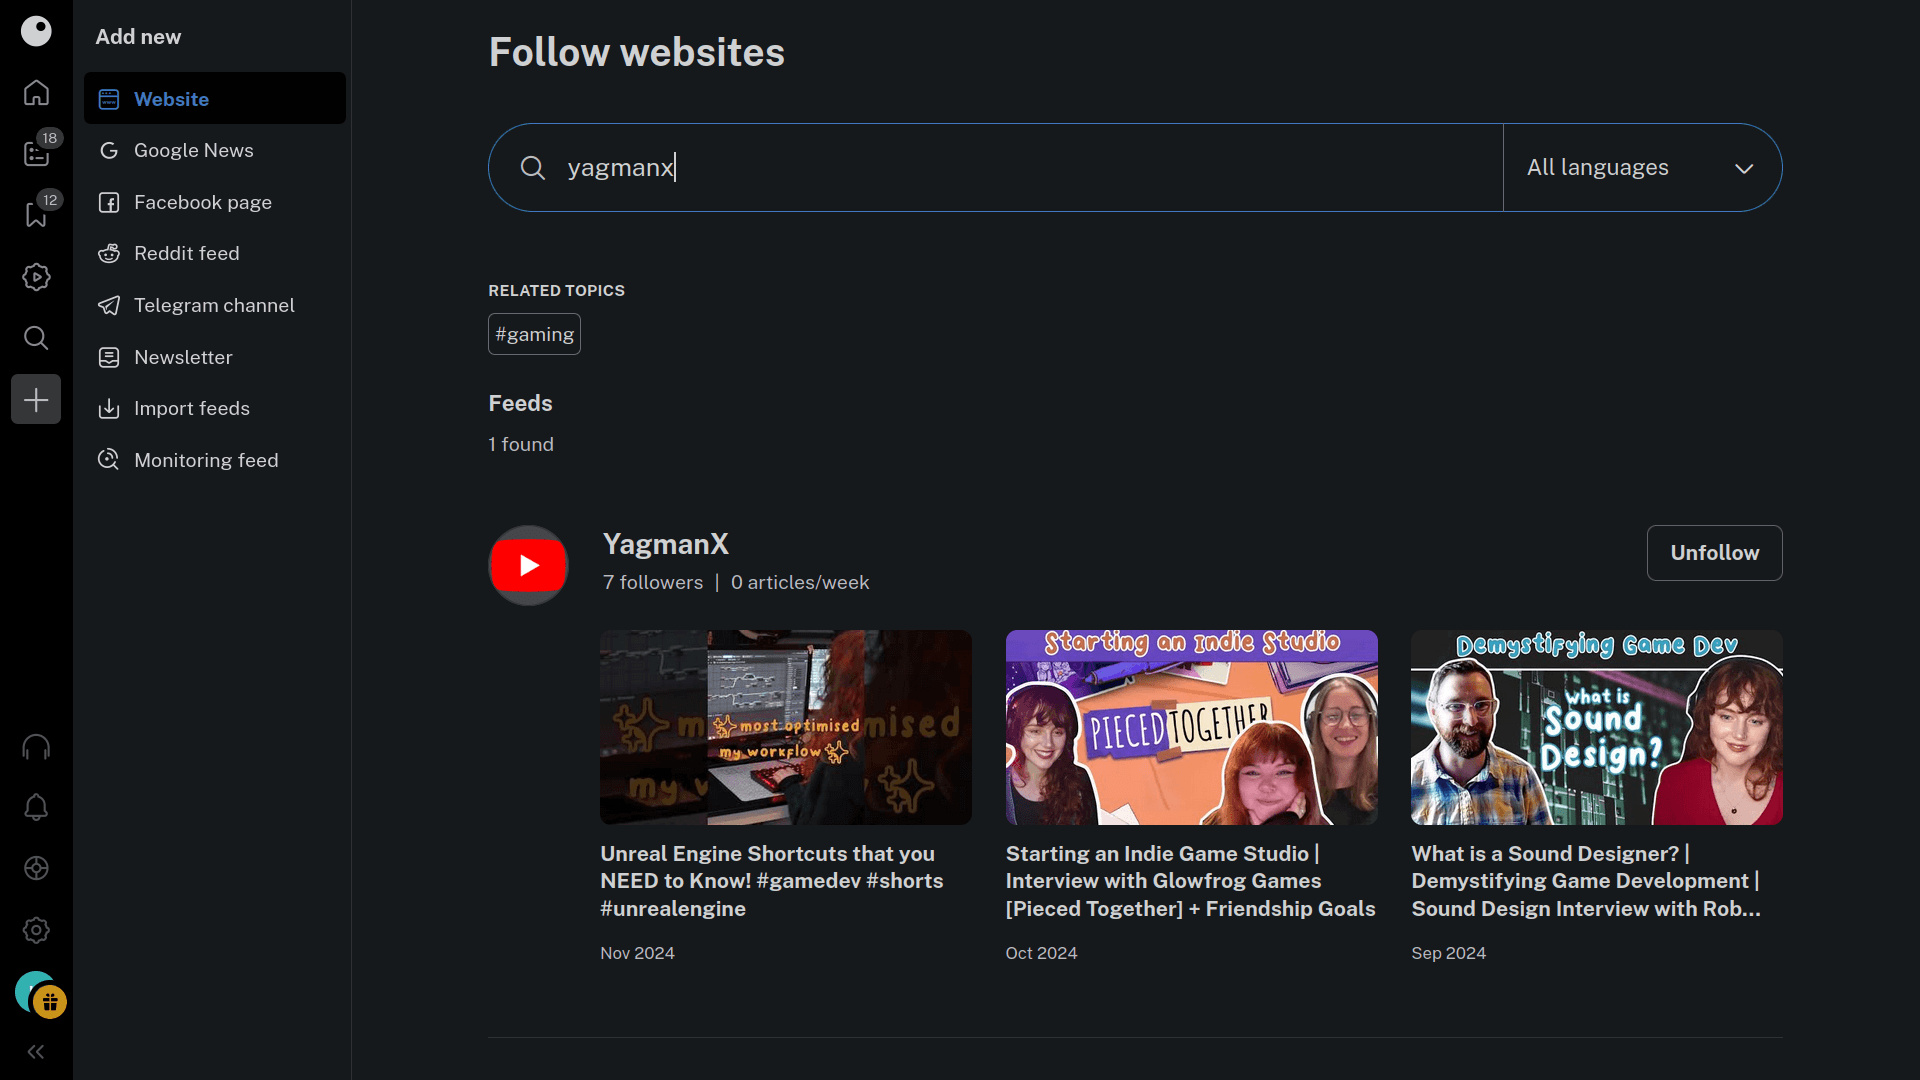Select Telegram channel option
The width and height of the screenshot is (1920, 1080).
click(x=215, y=305)
